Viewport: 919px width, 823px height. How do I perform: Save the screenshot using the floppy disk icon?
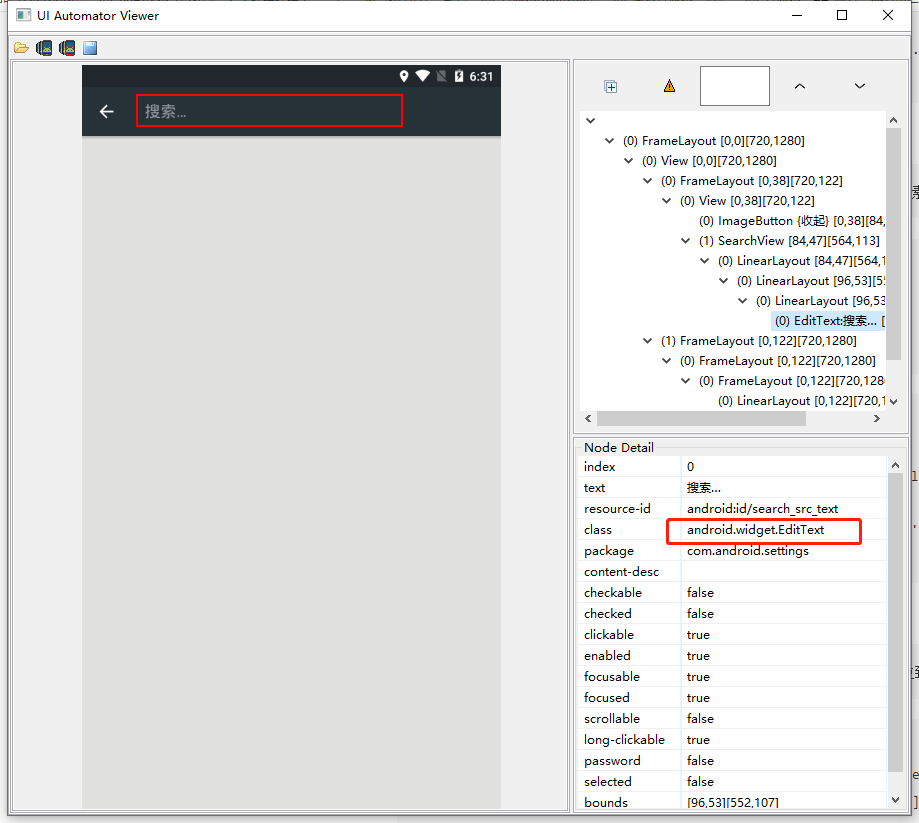pos(90,48)
